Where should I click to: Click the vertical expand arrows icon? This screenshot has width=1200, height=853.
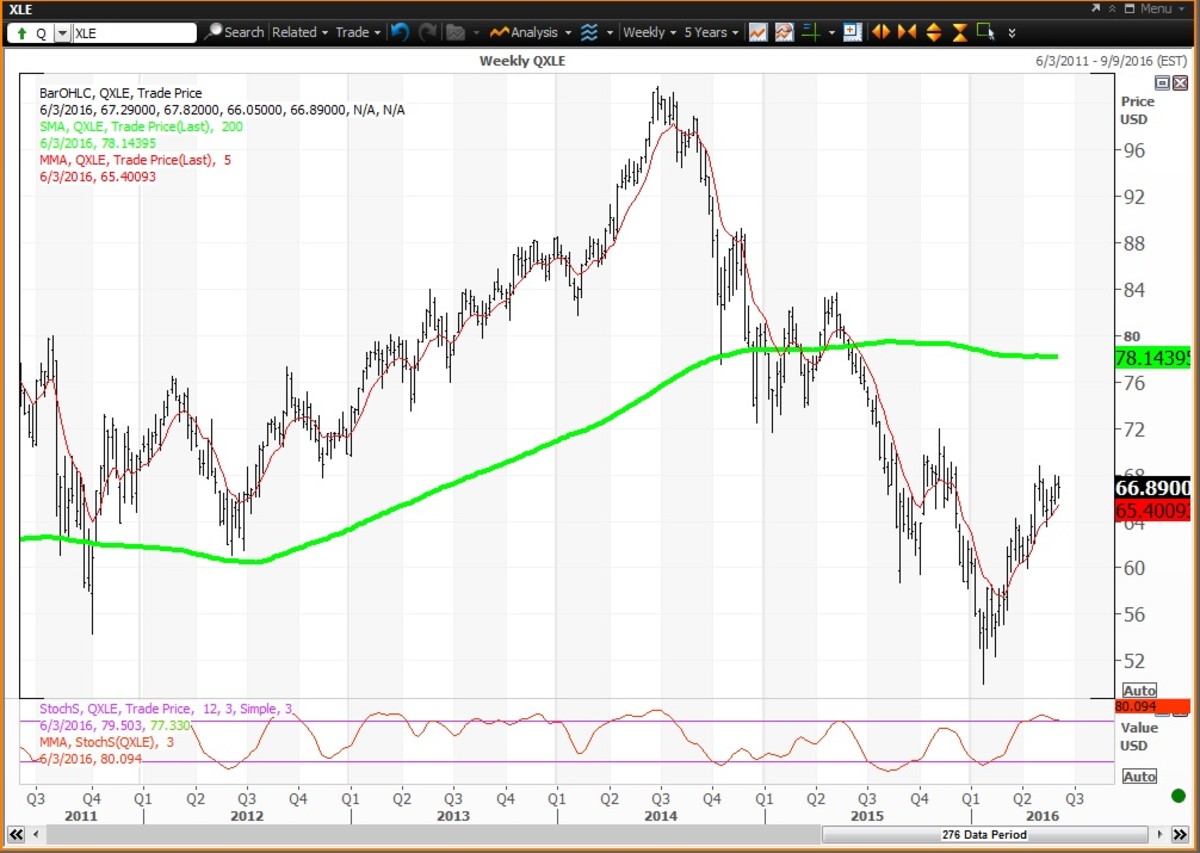point(933,32)
